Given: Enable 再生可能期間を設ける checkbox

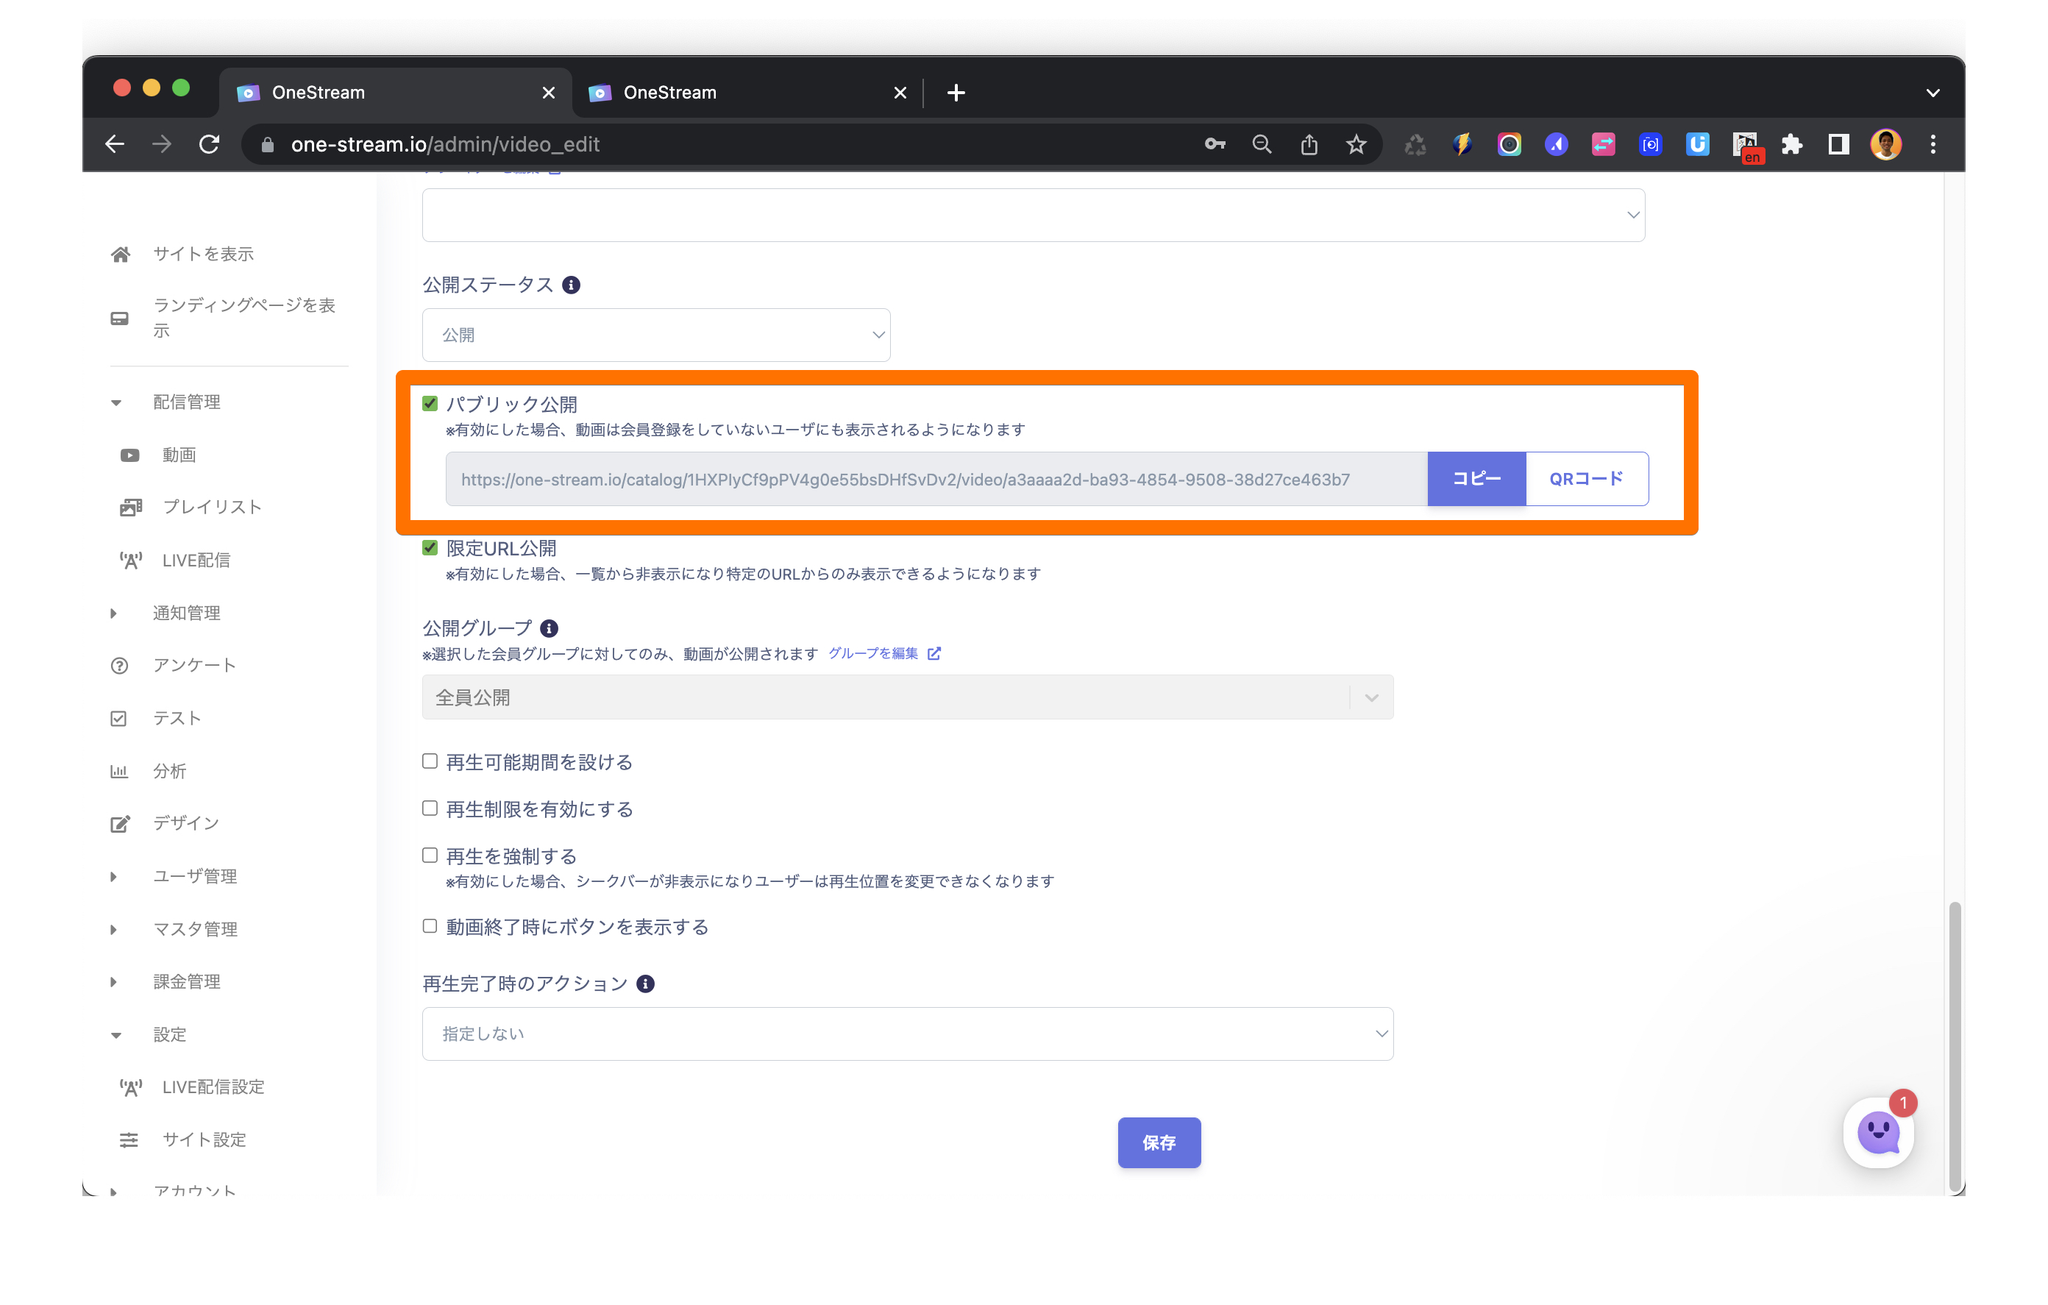Looking at the screenshot, I should (430, 762).
